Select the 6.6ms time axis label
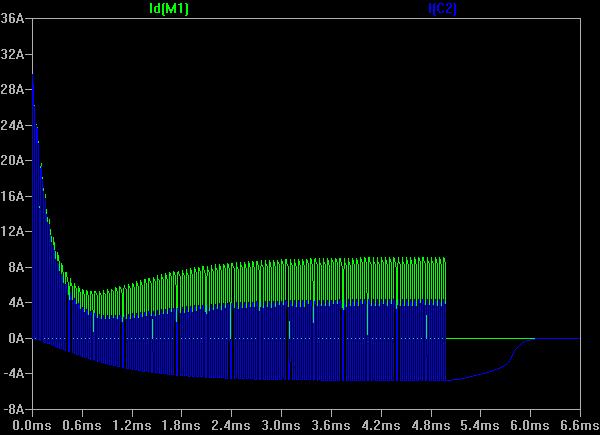Screen dimensions: 600x435 pyautogui.click(x=578, y=425)
